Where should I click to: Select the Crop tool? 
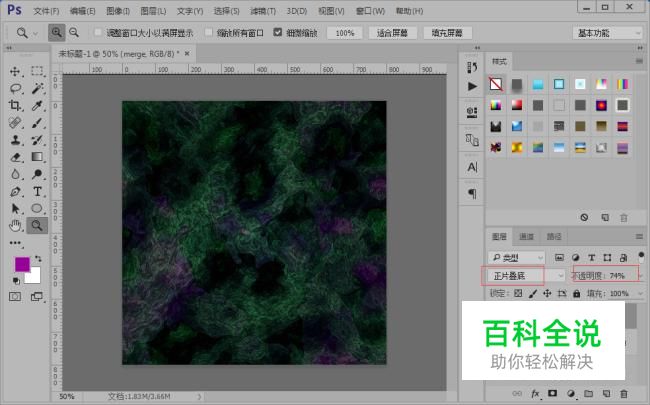tap(15, 105)
